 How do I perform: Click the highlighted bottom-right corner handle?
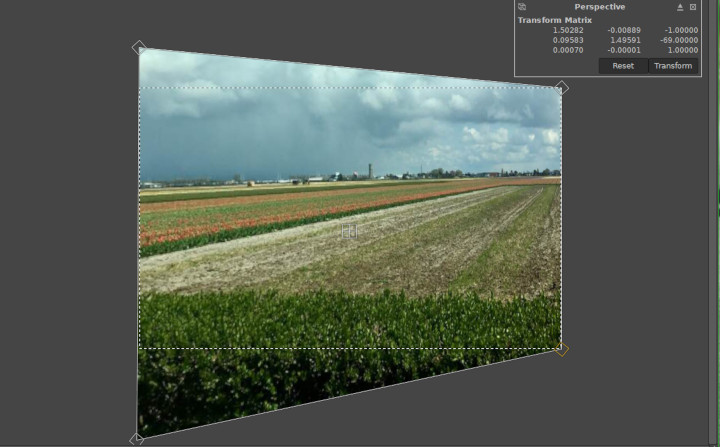(562, 349)
